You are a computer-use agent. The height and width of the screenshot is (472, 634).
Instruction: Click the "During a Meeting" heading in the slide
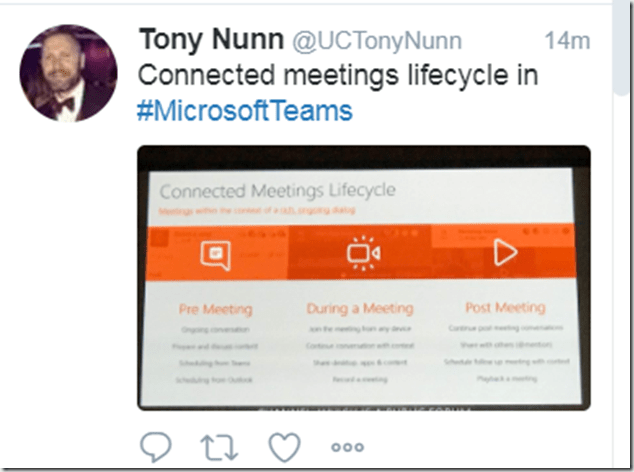[359, 309]
